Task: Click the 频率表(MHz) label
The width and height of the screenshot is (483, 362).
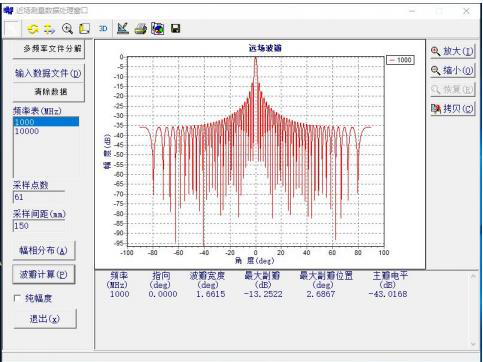Action: click(37, 111)
